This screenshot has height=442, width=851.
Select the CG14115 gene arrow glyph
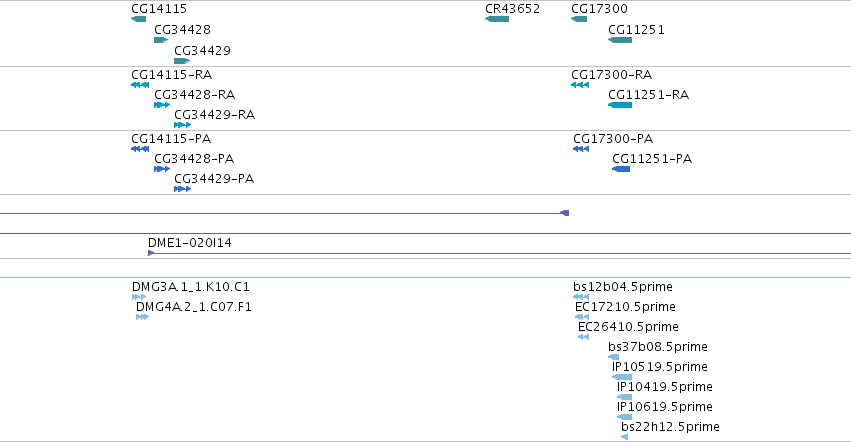(x=138, y=19)
